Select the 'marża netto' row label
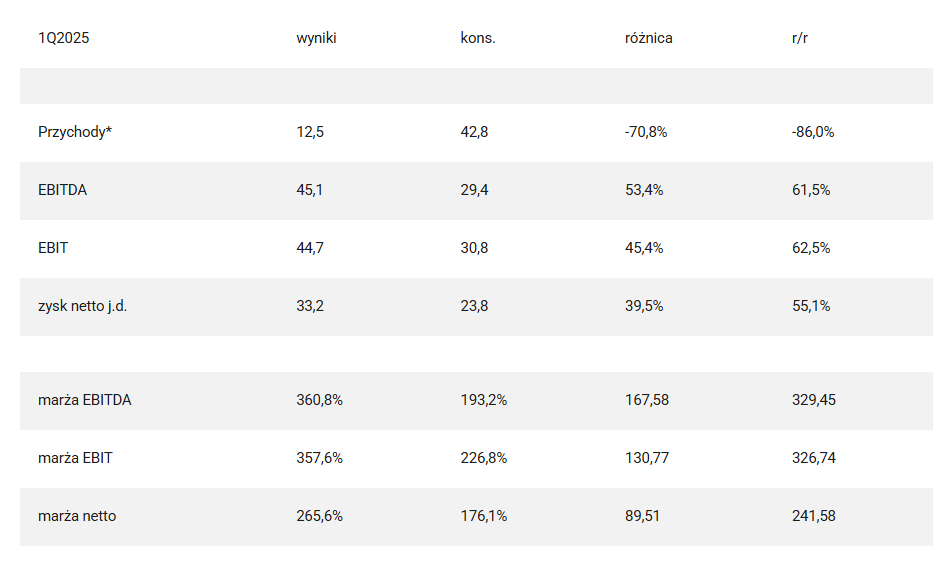This screenshot has width=942, height=571. coord(77,516)
